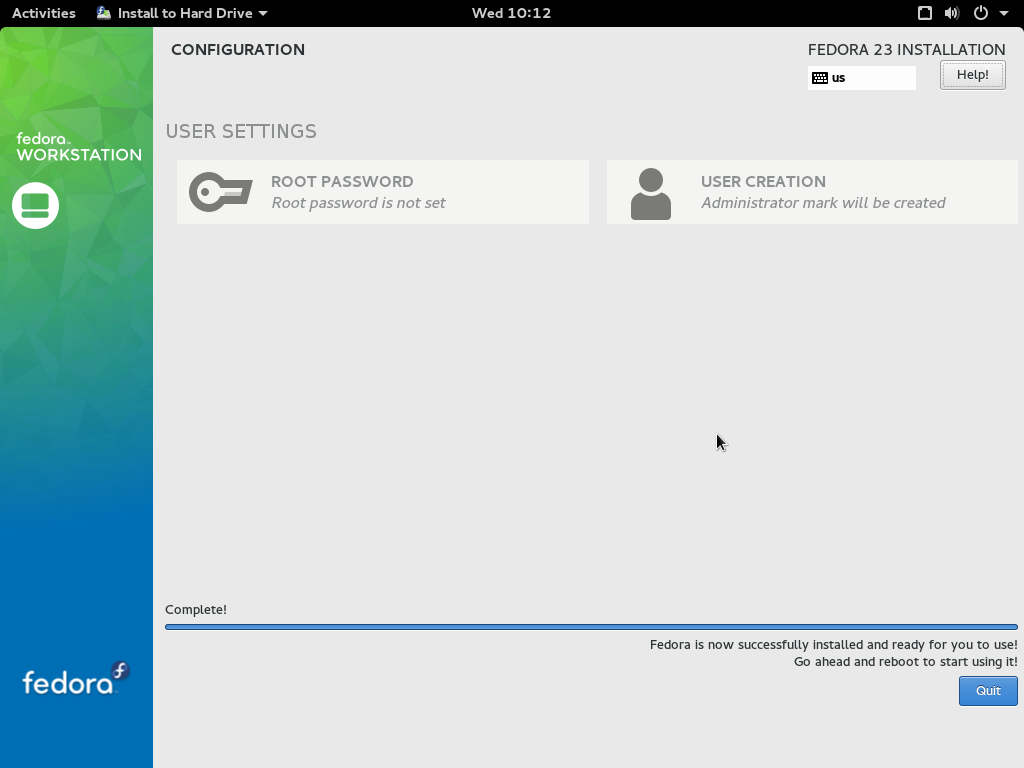
Task: Open the Activities overview
Action: (43, 13)
